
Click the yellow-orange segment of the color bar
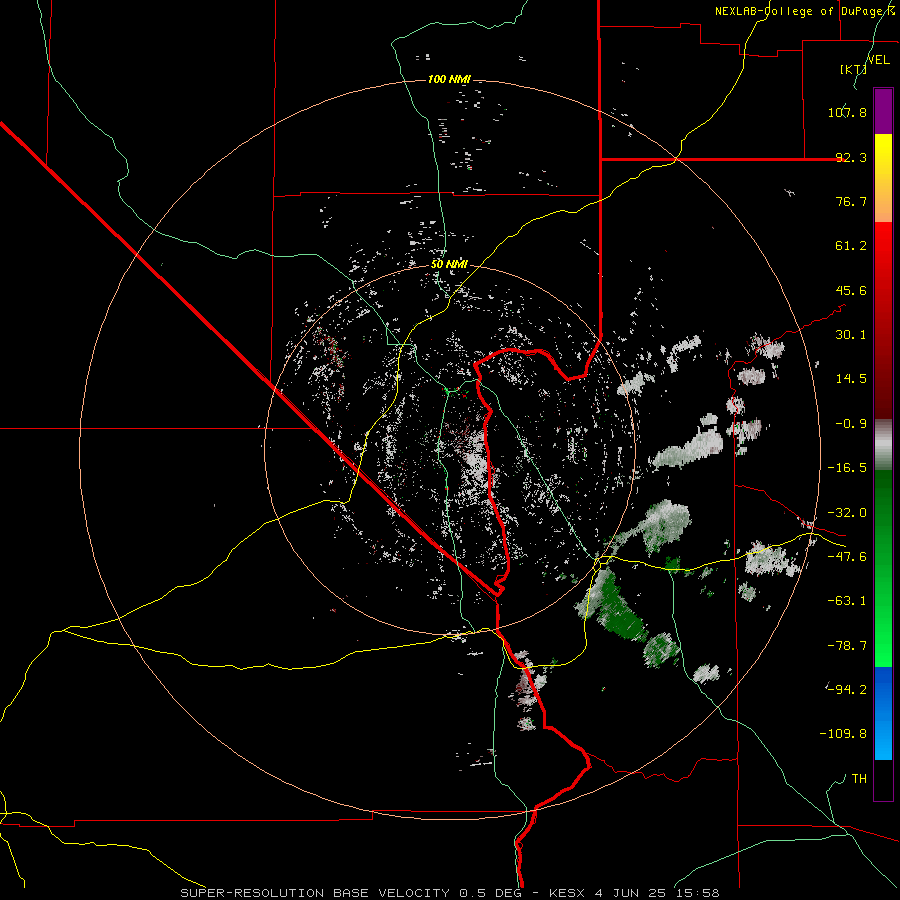pos(883,178)
